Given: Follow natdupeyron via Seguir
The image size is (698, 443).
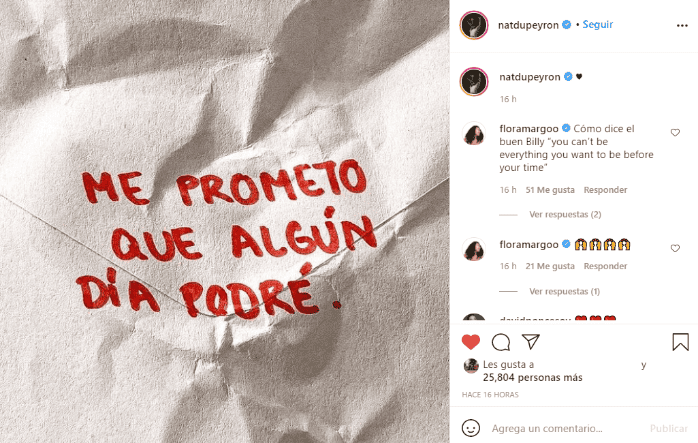Looking at the screenshot, I should click(598, 24).
